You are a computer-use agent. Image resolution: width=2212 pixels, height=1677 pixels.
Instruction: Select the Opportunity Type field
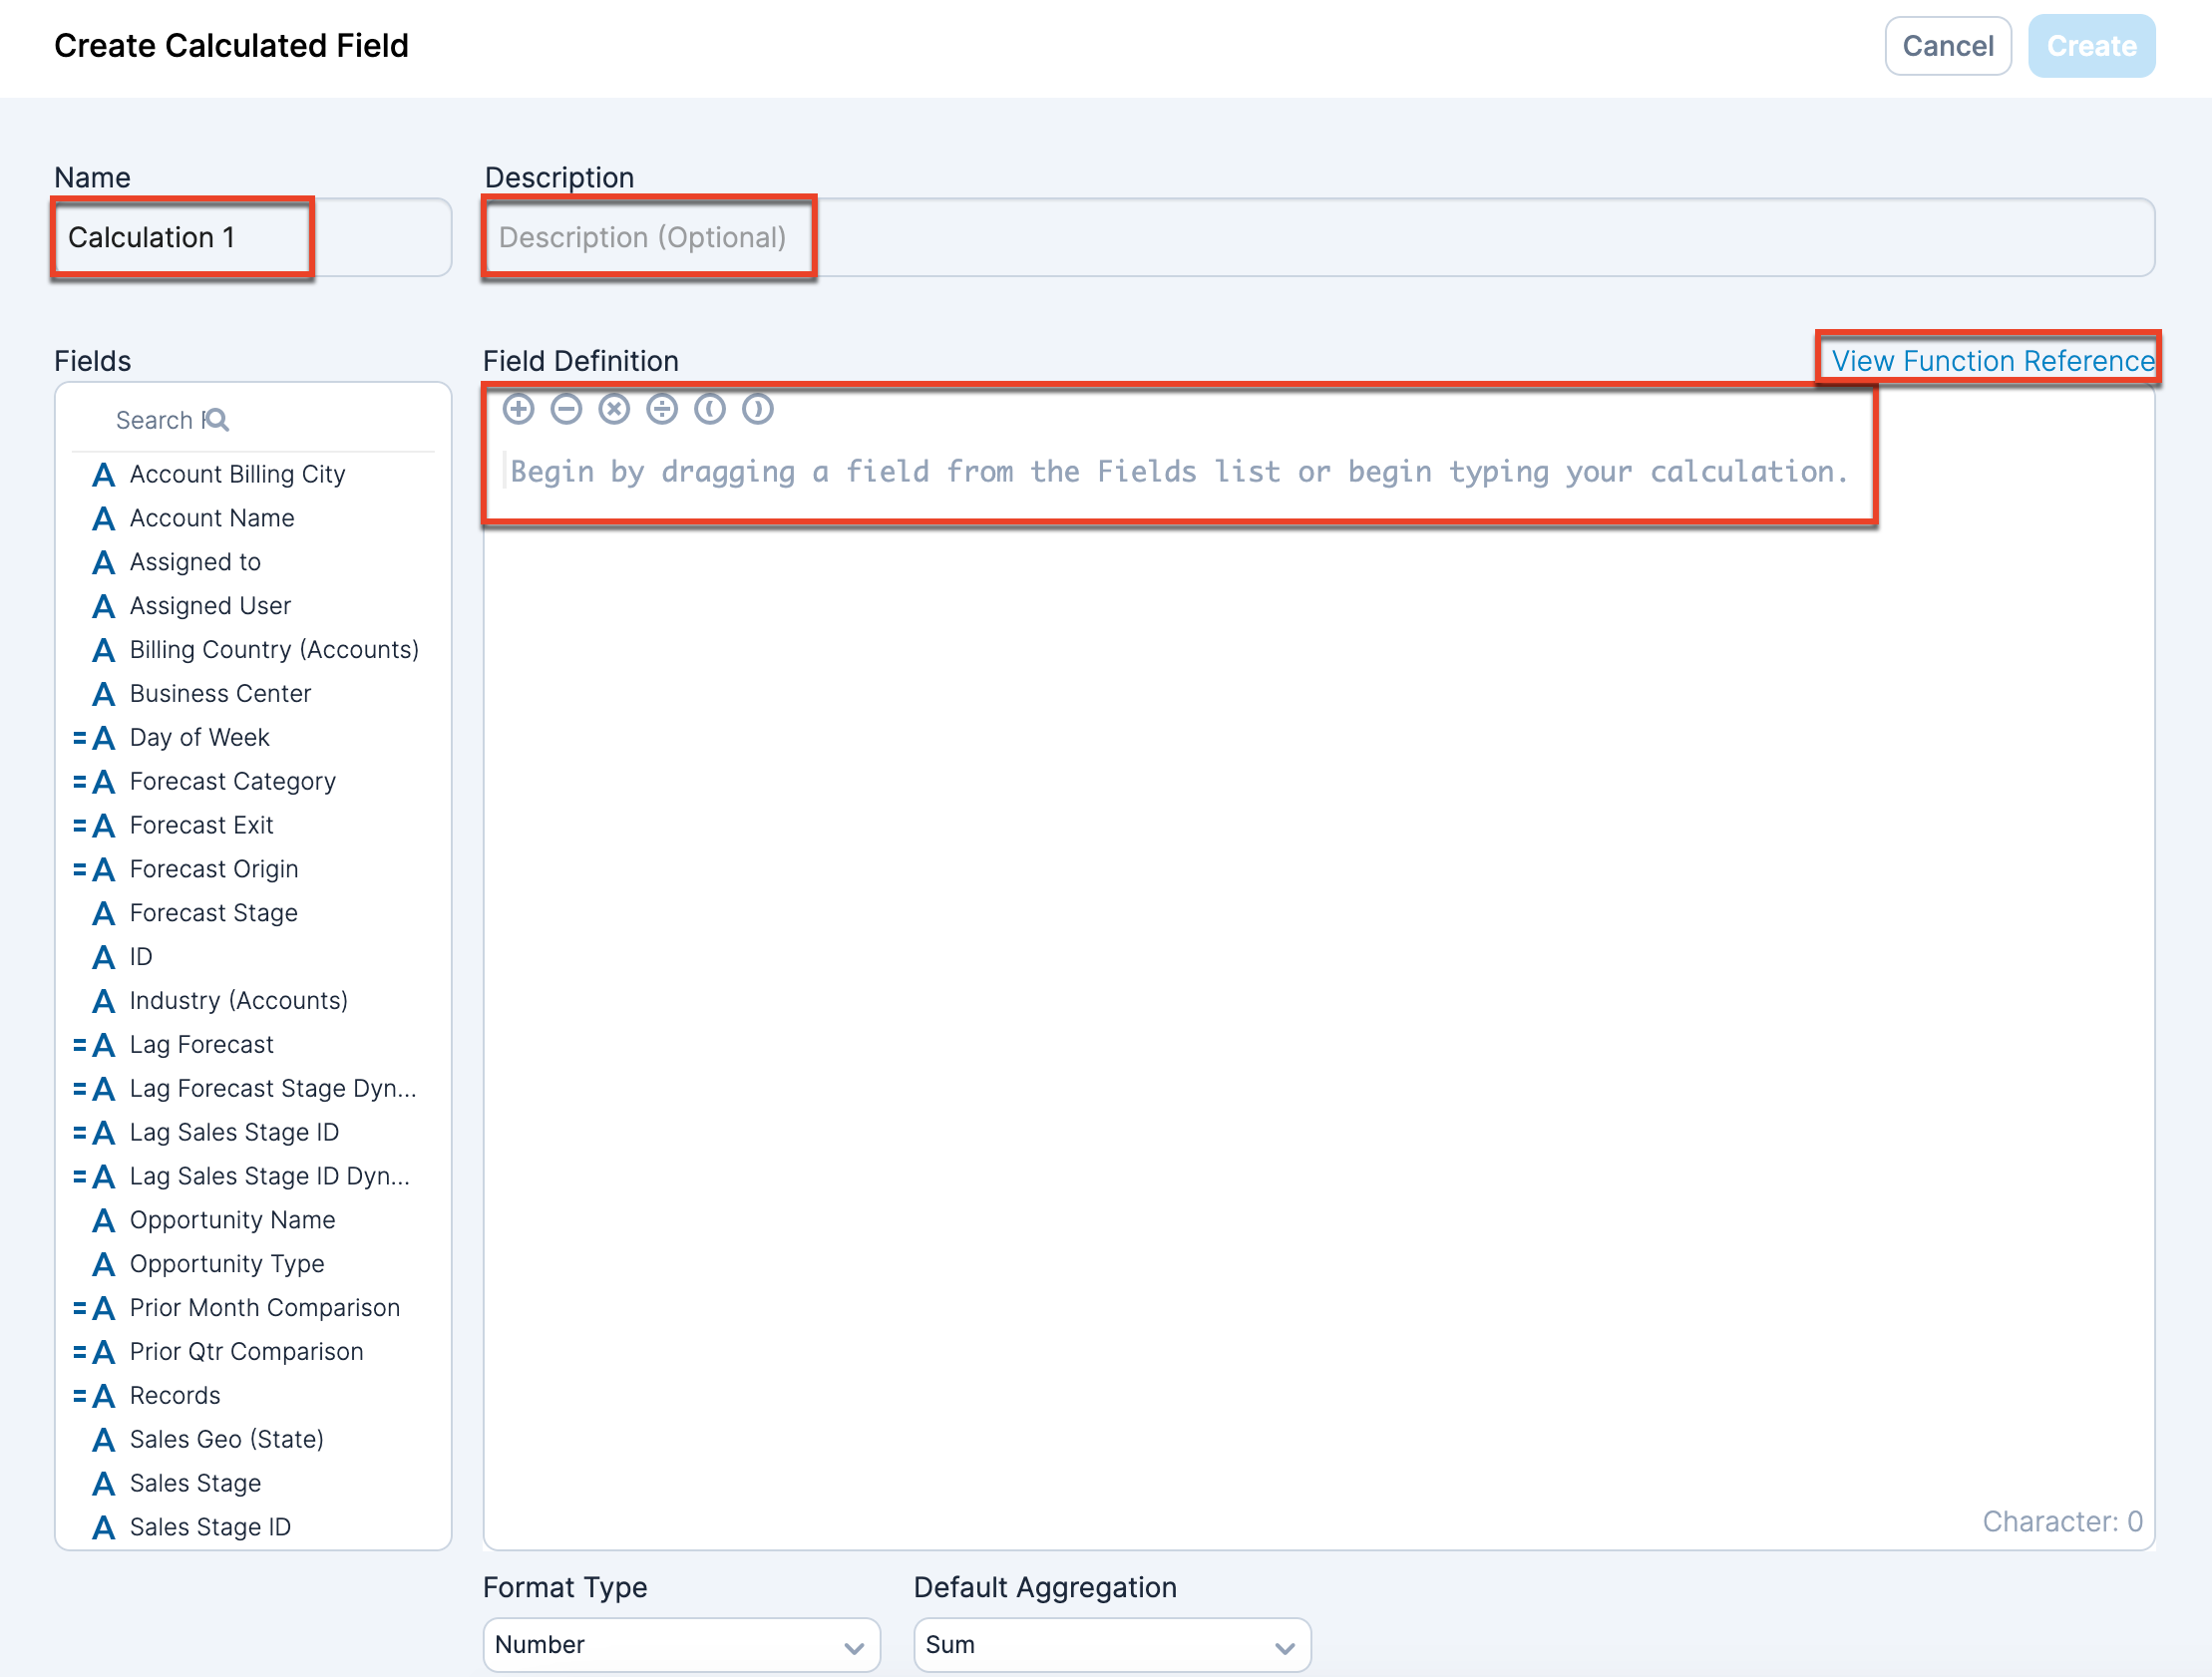[226, 1264]
